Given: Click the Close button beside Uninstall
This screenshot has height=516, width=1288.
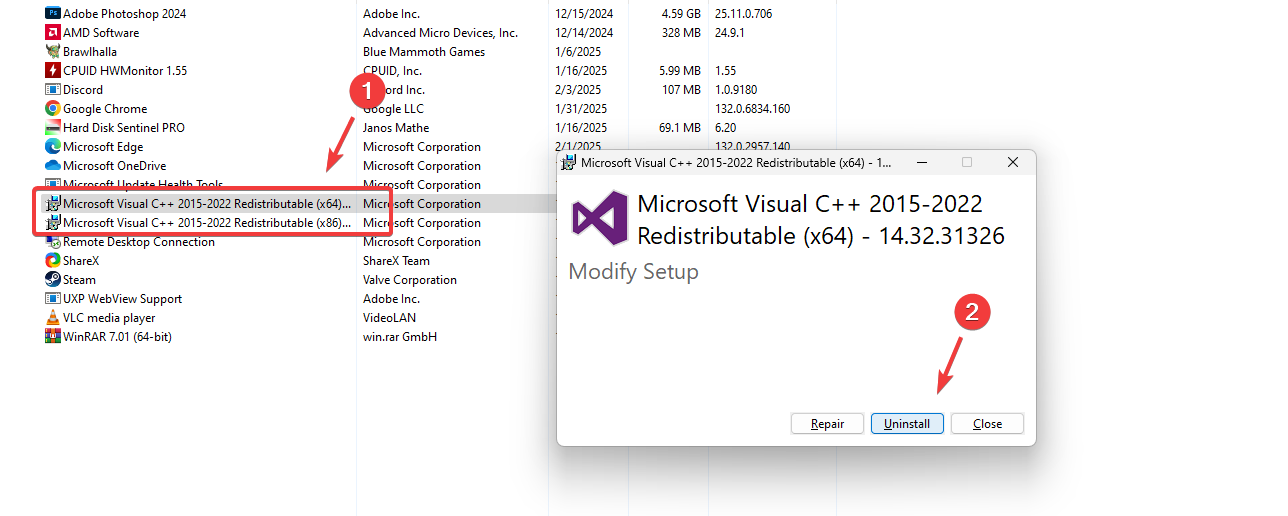Looking at the screenshot, I should click(x=987, y=424).
